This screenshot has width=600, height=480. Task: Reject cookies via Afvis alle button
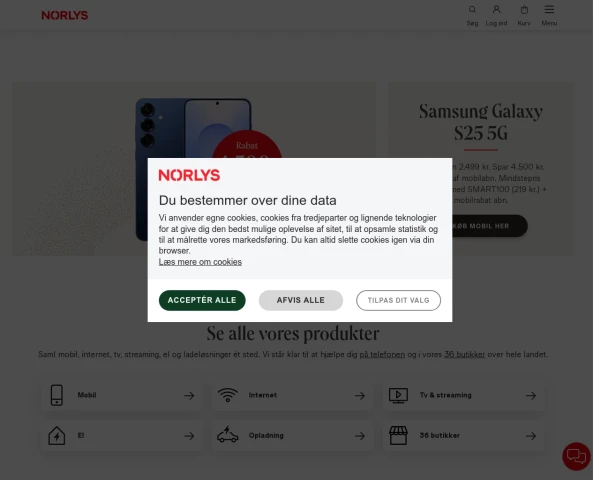[301, 300]
